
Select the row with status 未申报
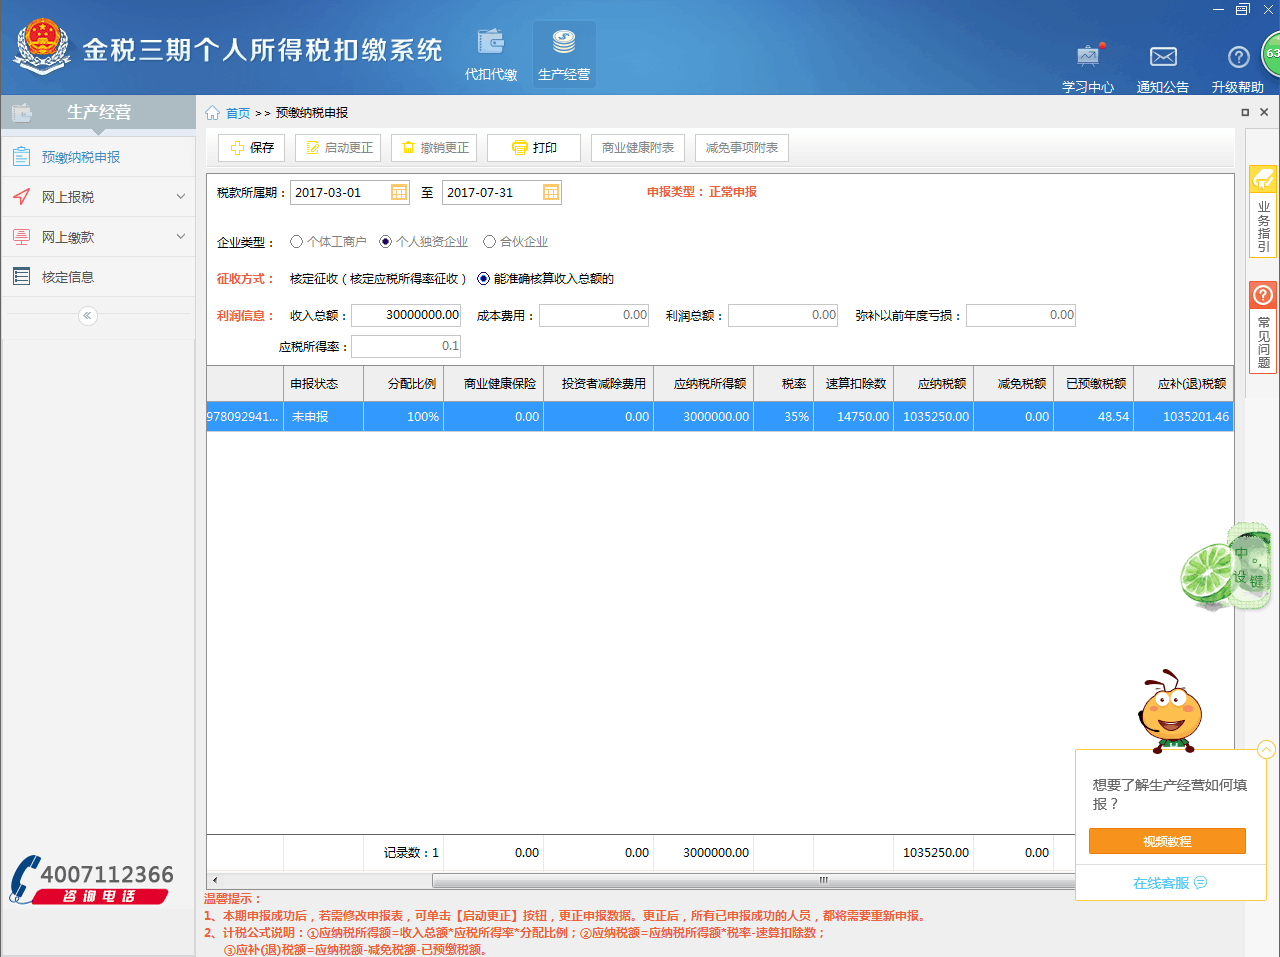(720, 417)
